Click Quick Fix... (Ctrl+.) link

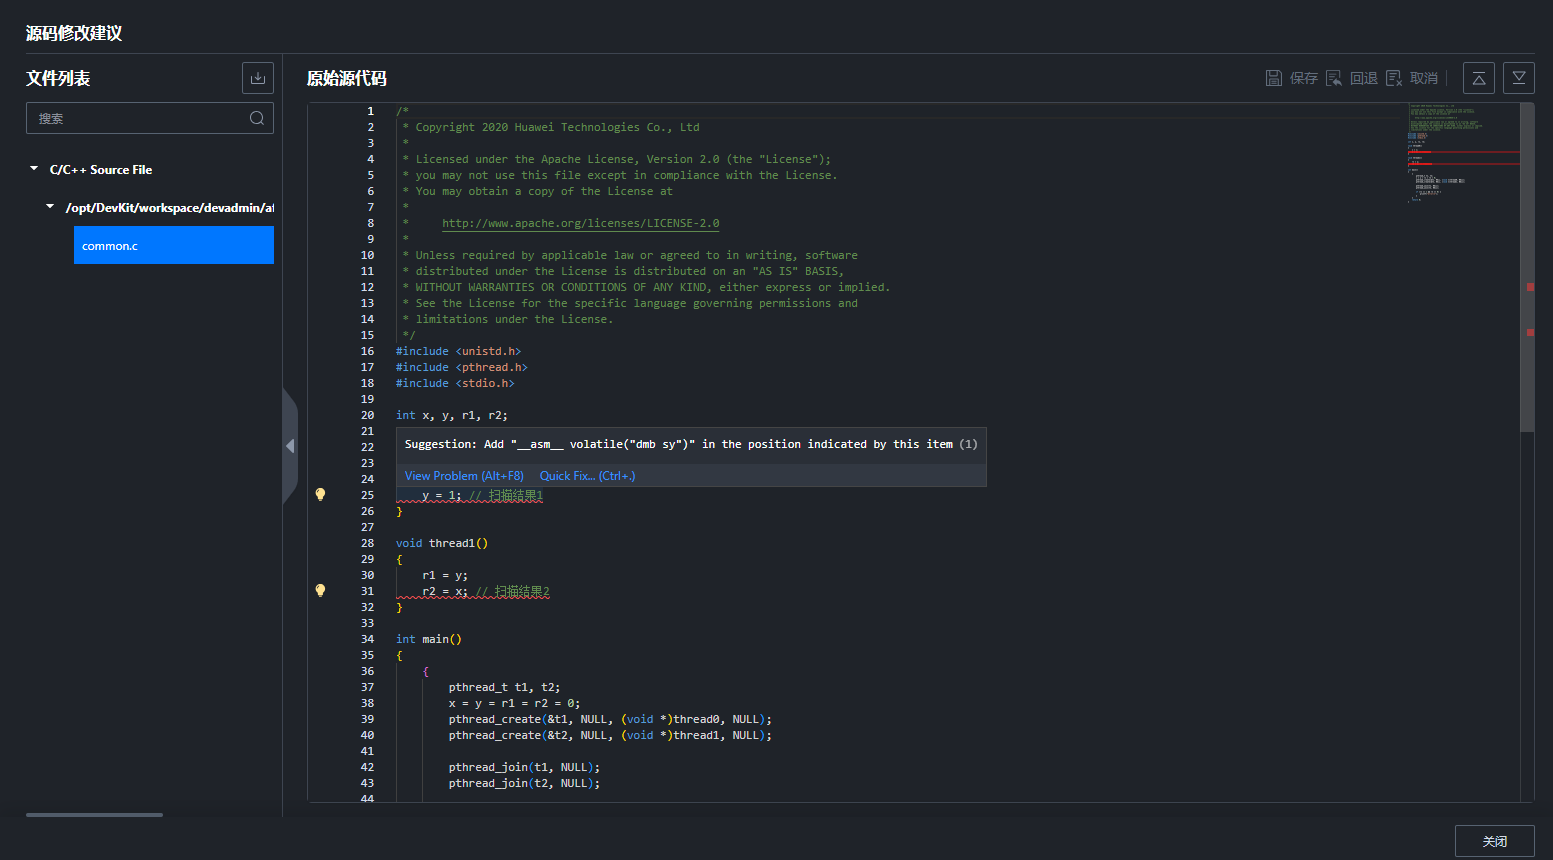588,476
